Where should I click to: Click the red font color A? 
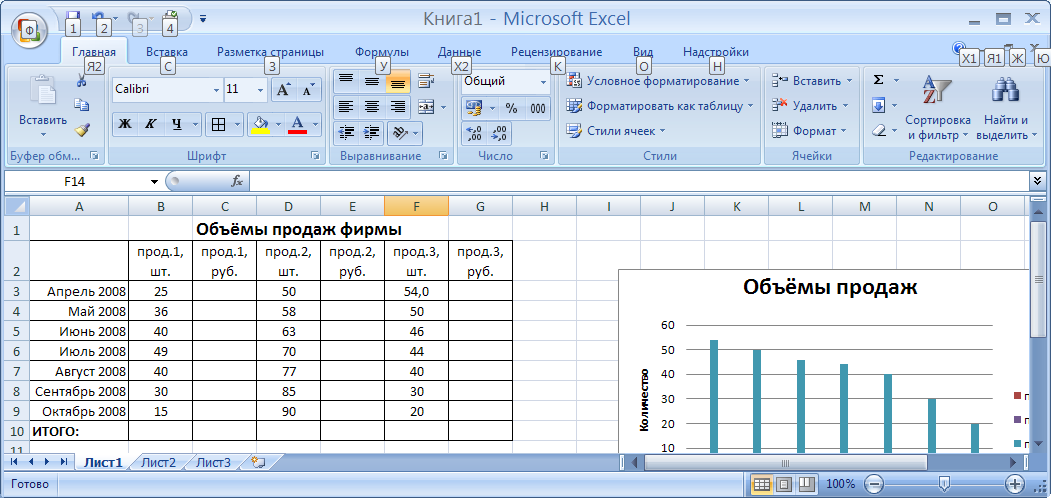click(x=298, y=124)
